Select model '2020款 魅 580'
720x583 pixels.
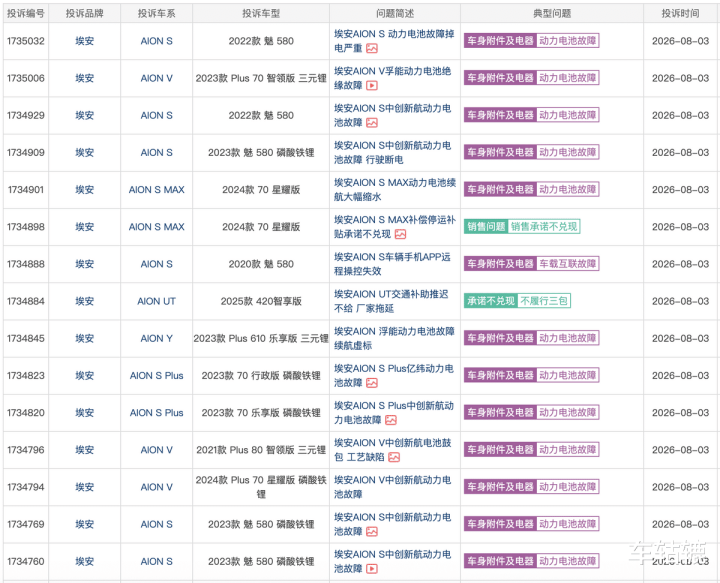click(261, 264)
